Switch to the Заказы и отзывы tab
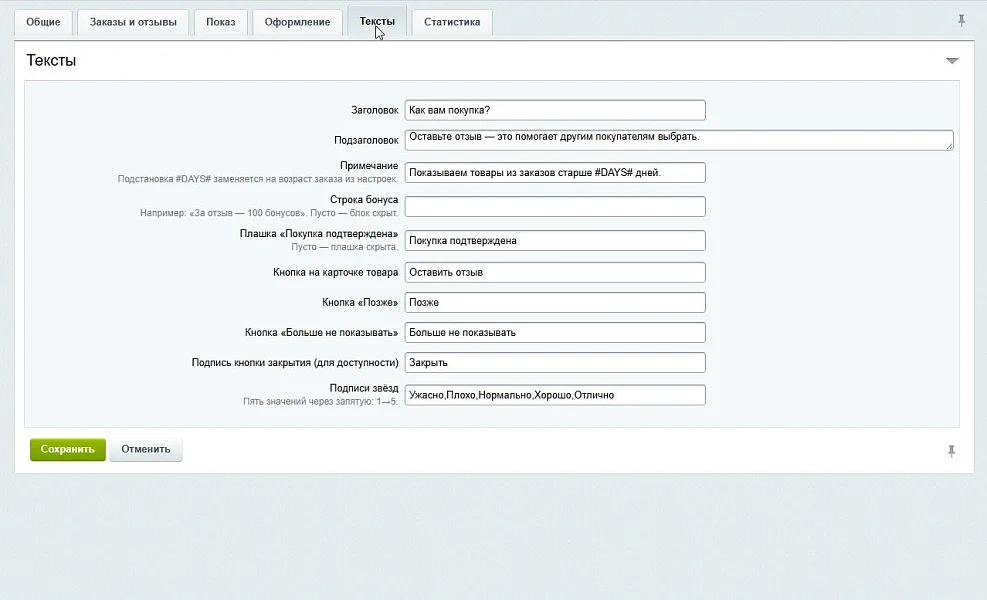Image resolution: width=987 pixels, height=600 pixels. (133, 22)
